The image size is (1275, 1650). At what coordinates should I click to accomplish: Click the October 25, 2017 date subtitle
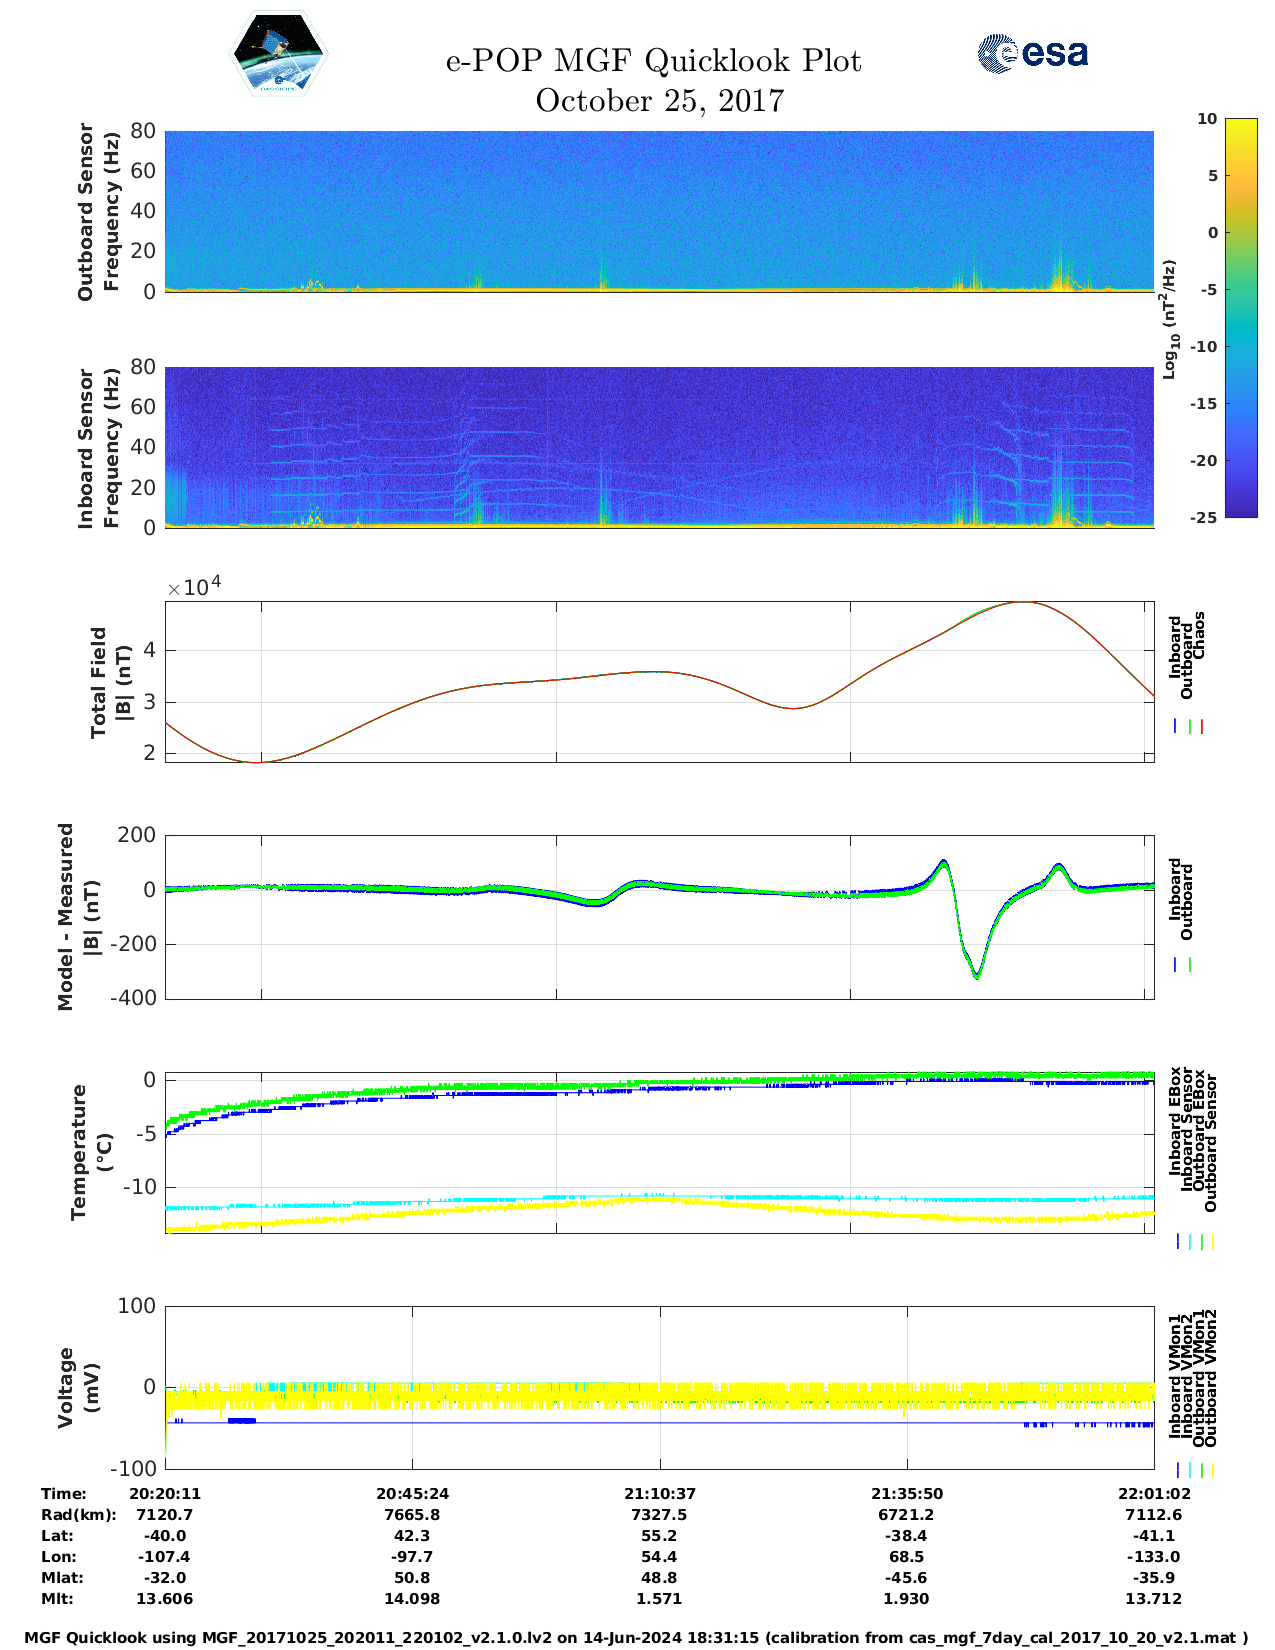[659, 101]
